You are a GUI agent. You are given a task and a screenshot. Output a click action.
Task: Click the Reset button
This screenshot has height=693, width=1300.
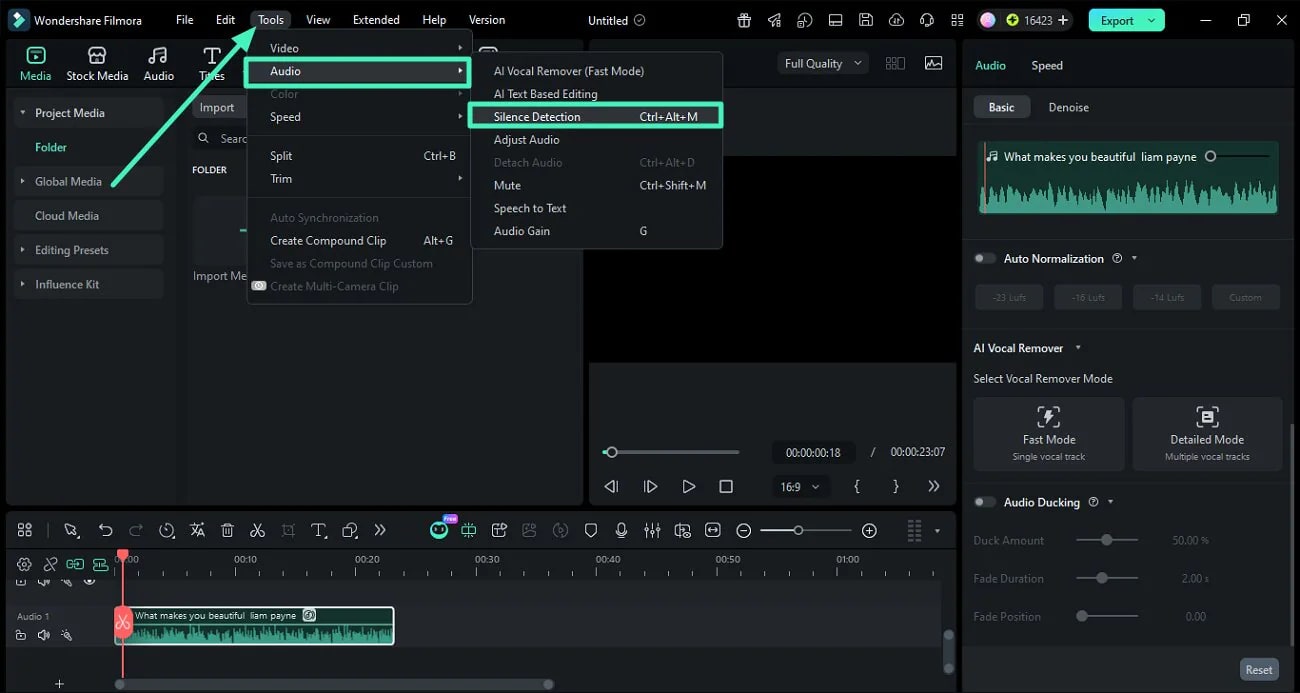1259,670
